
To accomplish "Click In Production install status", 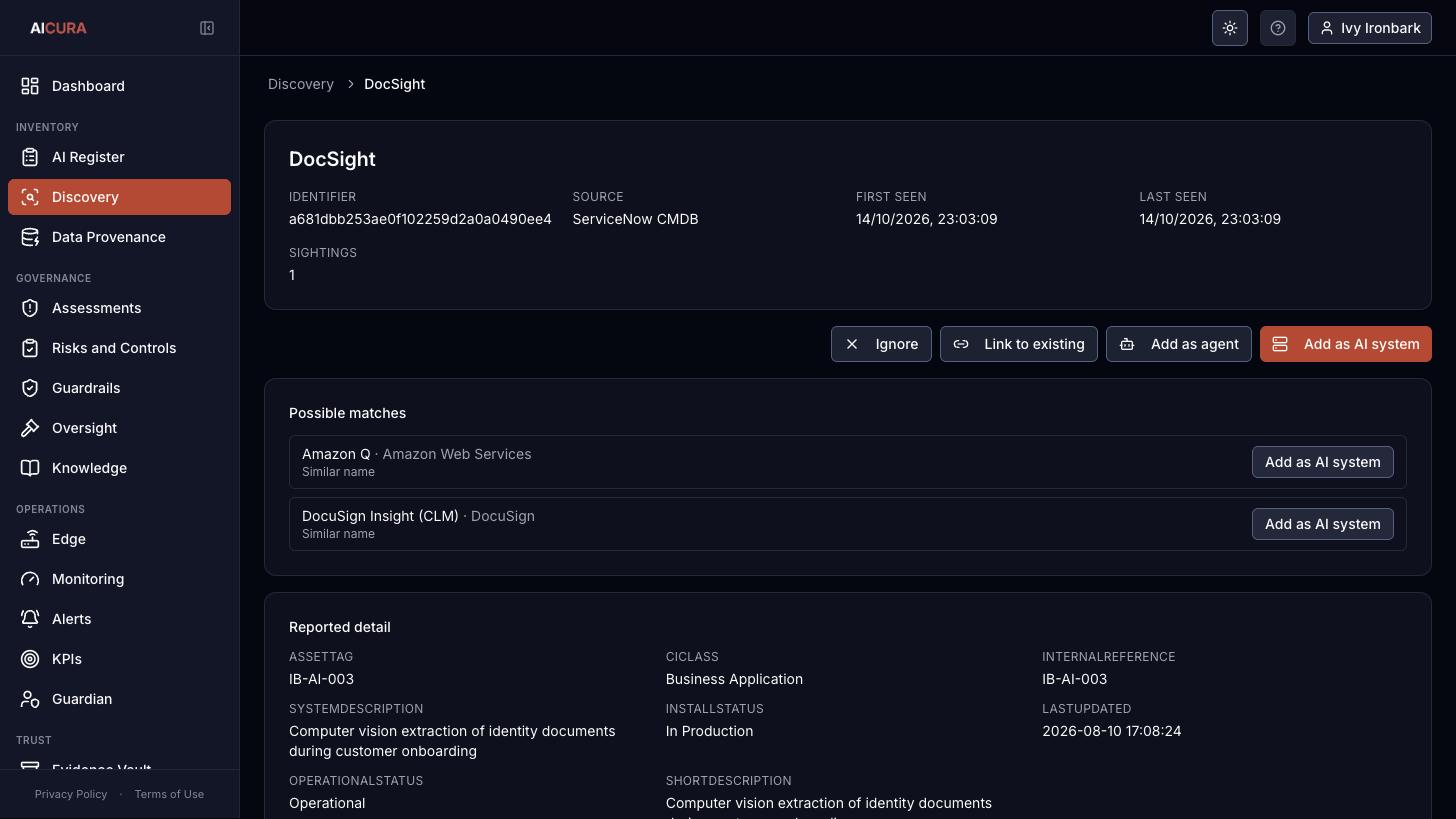I will [709, 731].
